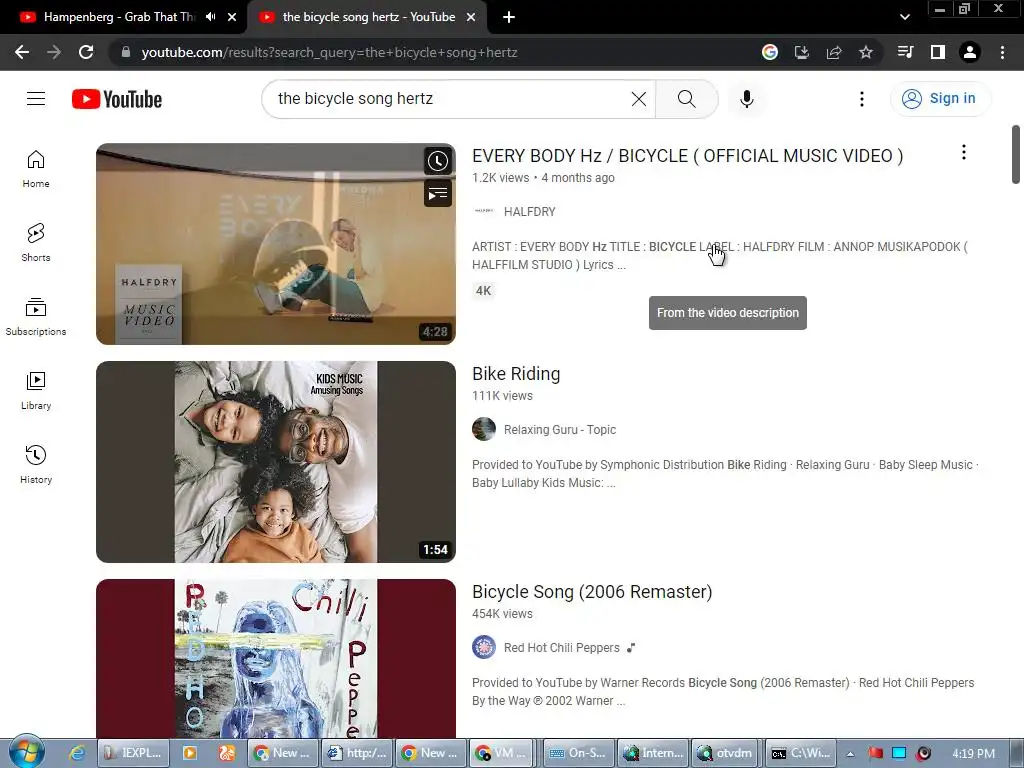Viewport: 1024px width, 768px height.
Task: Open the Bike Riding video title
Action: point(516,374)
